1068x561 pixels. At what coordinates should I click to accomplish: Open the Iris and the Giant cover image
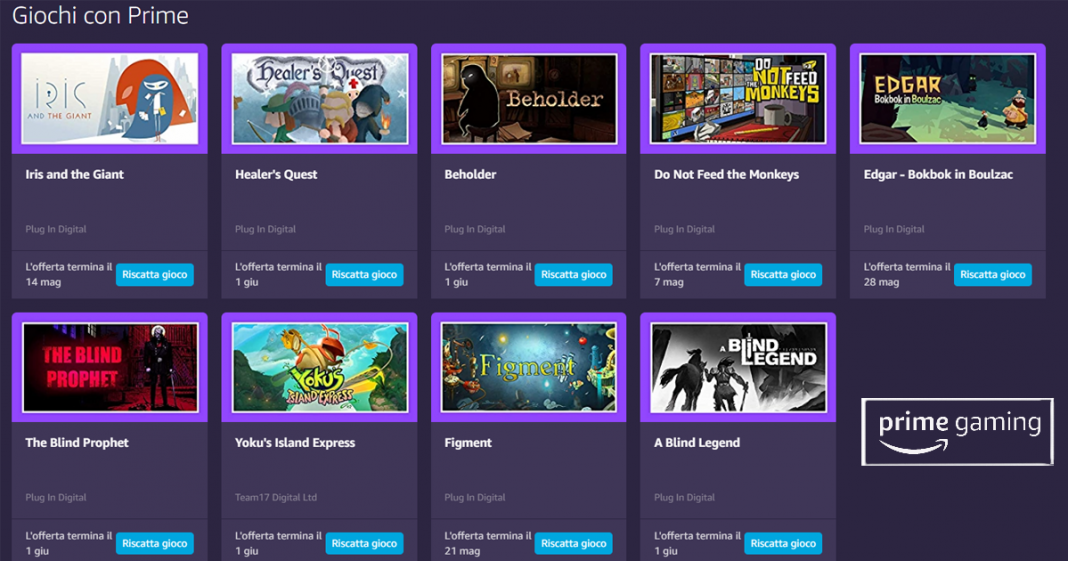point(110,99)
